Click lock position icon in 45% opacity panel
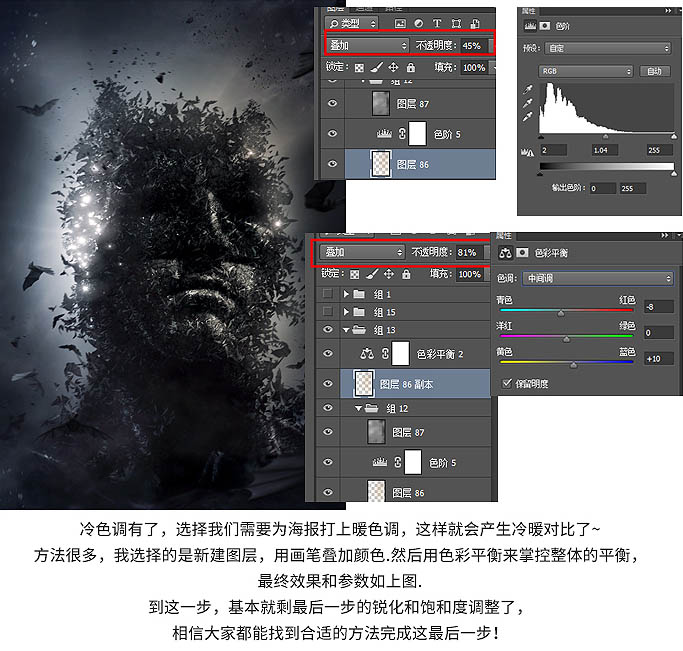 pyautogui.click(x=393, y=67)
